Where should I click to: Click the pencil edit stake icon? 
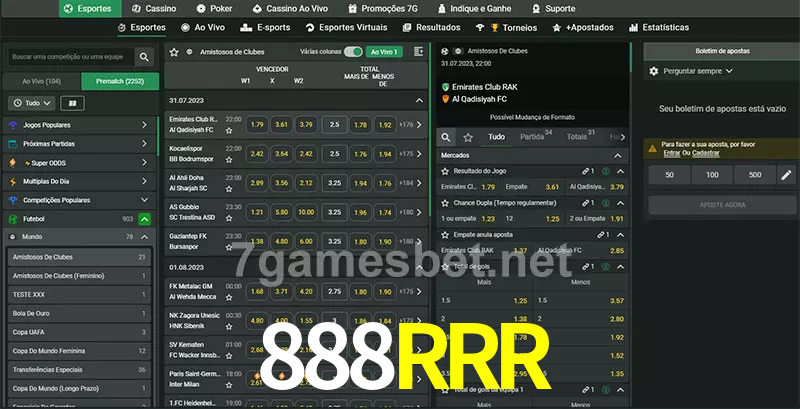pyautogui.click(x=786, y=175)
